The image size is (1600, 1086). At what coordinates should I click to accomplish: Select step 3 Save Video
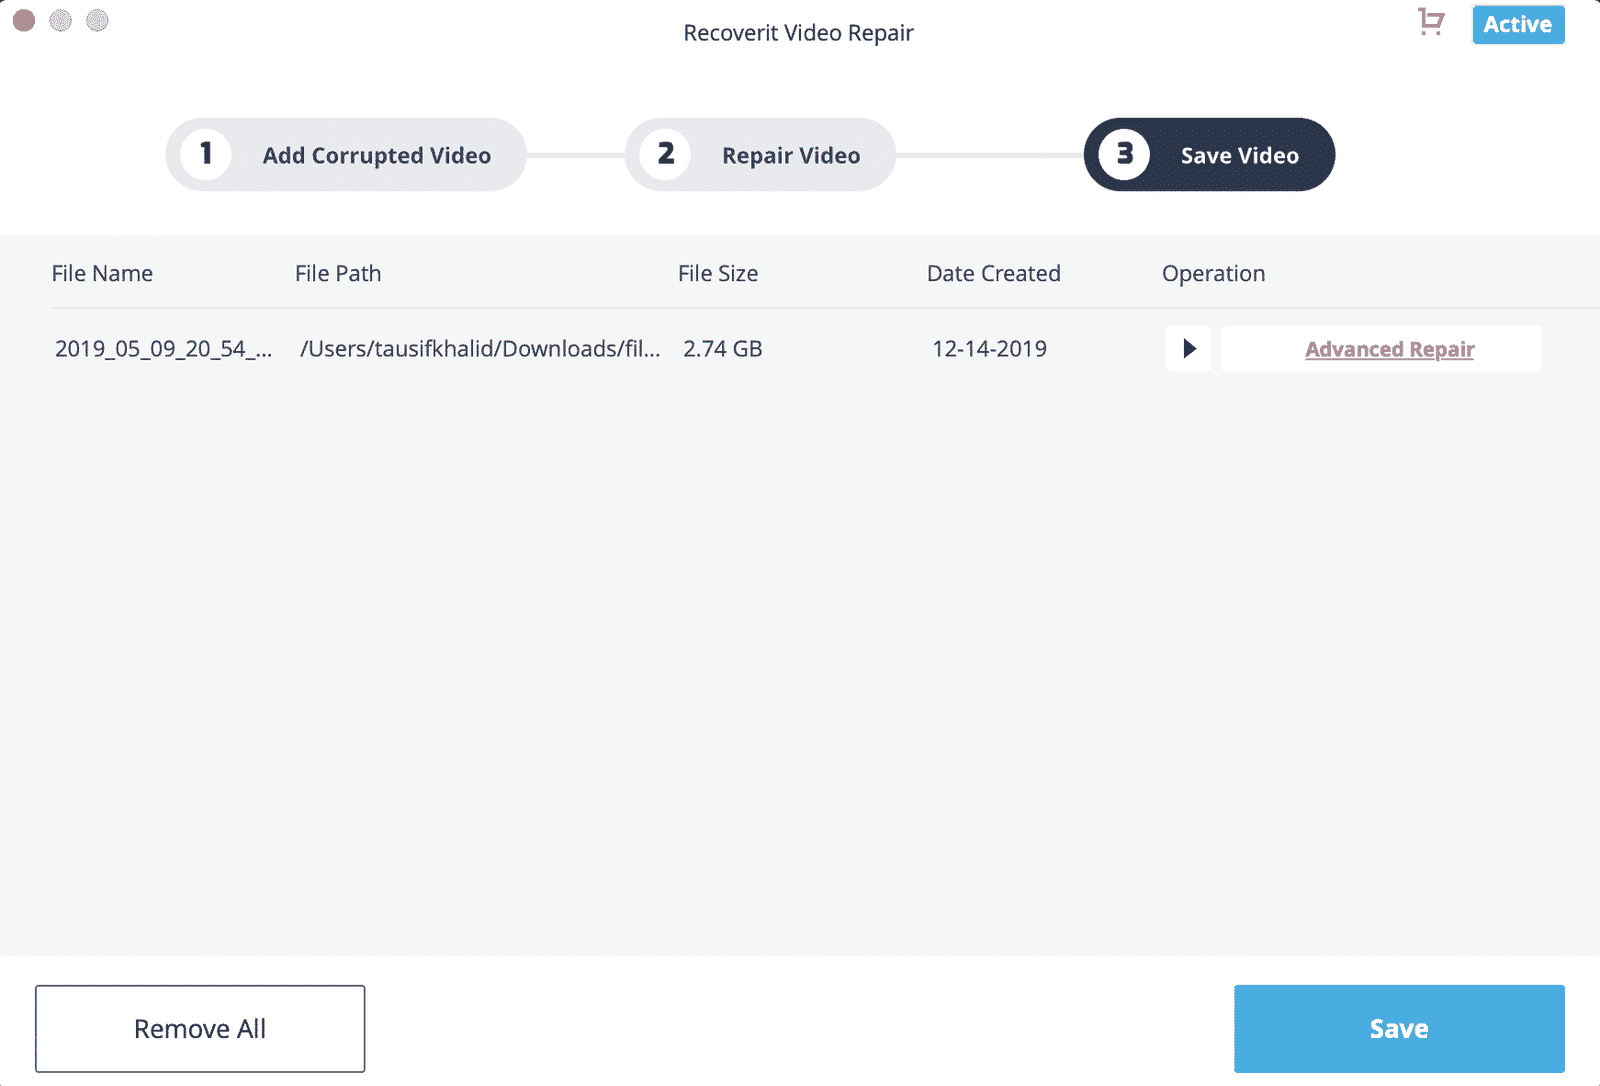coord(1209,155)
